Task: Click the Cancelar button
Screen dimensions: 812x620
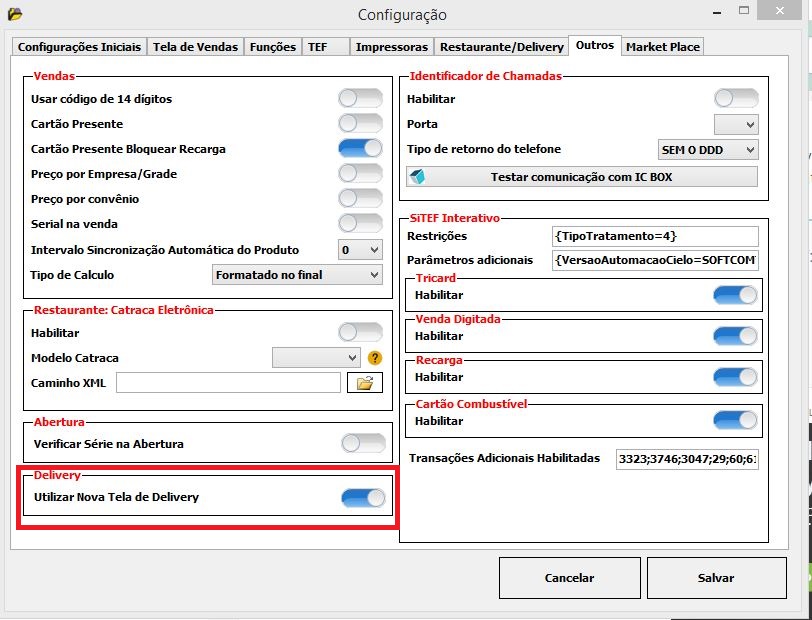Action: [x=569, y=578]
